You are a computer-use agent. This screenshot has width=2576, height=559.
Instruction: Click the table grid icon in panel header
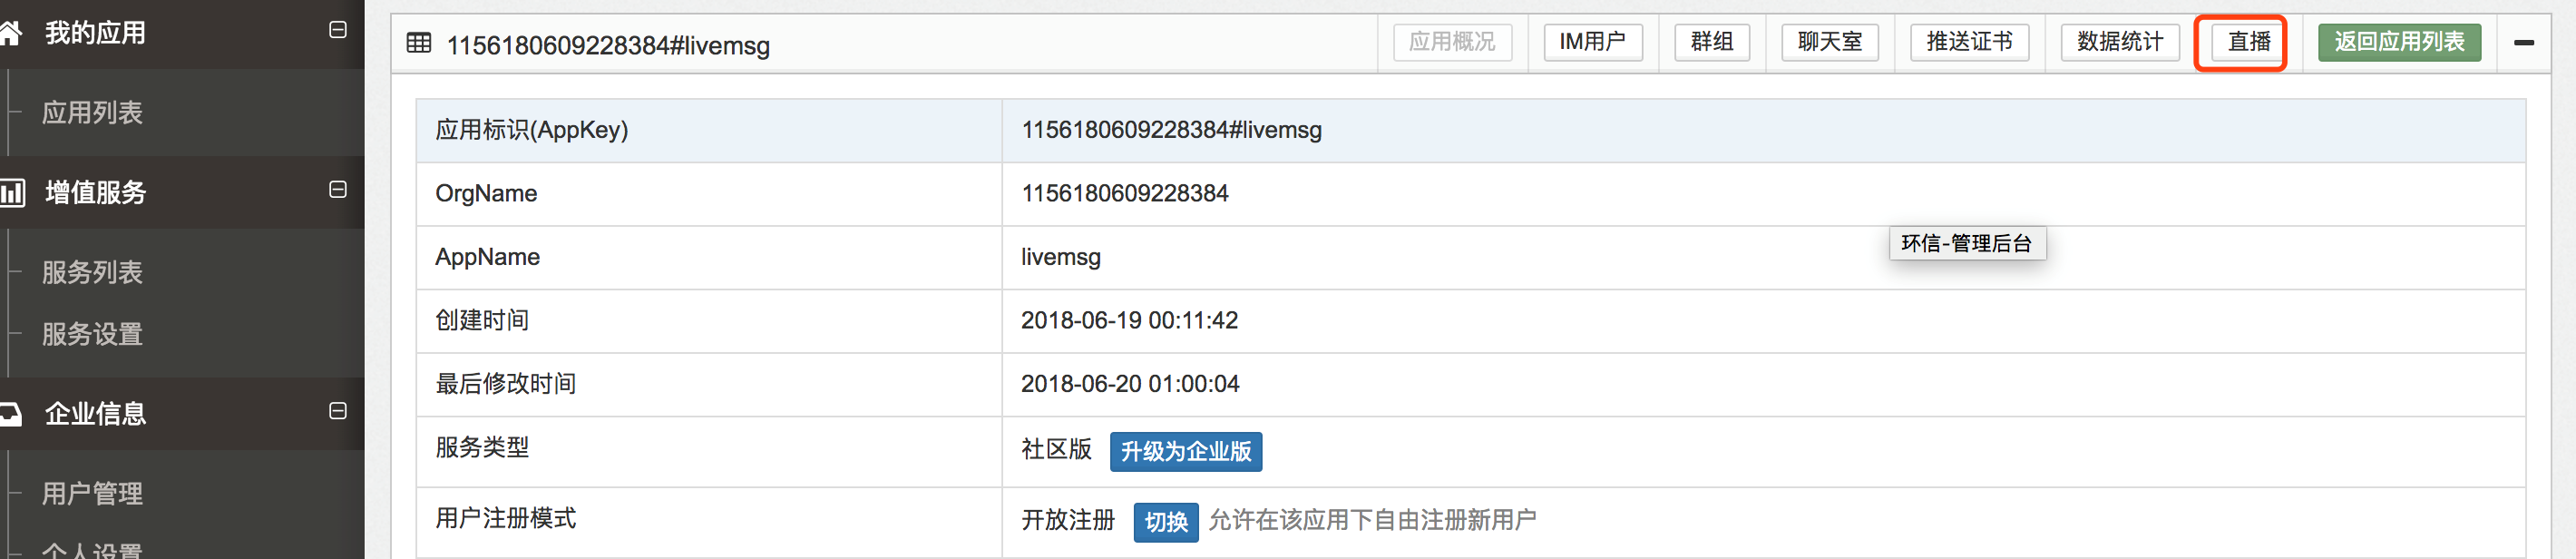click(419, 43)
